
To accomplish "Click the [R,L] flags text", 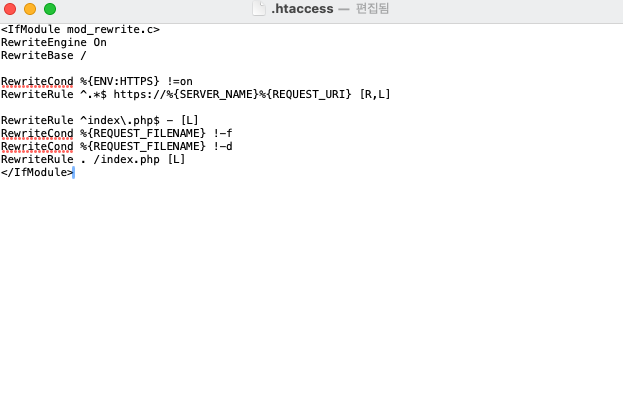I will coord(375,95).
